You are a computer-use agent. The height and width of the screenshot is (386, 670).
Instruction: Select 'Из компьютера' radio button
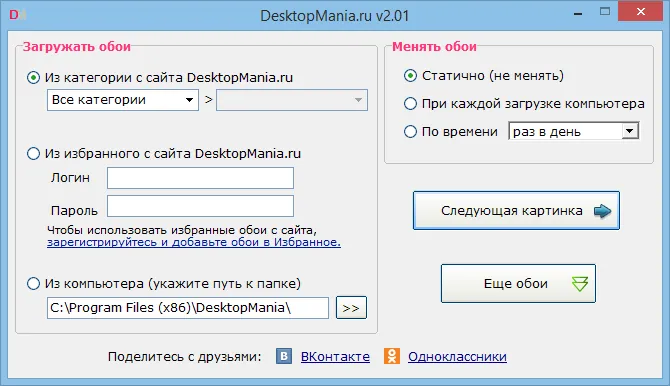[x=33, y=283]
